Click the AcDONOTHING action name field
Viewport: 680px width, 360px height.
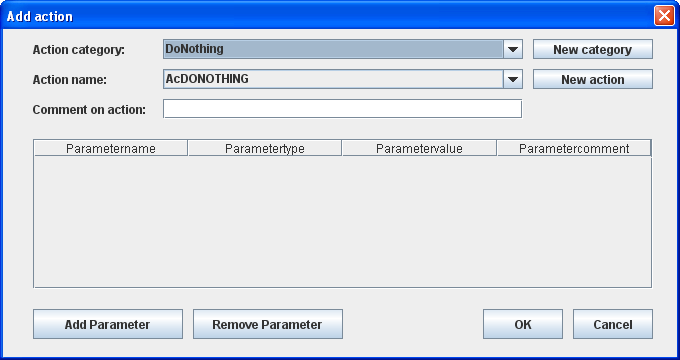tap(333, 79)
